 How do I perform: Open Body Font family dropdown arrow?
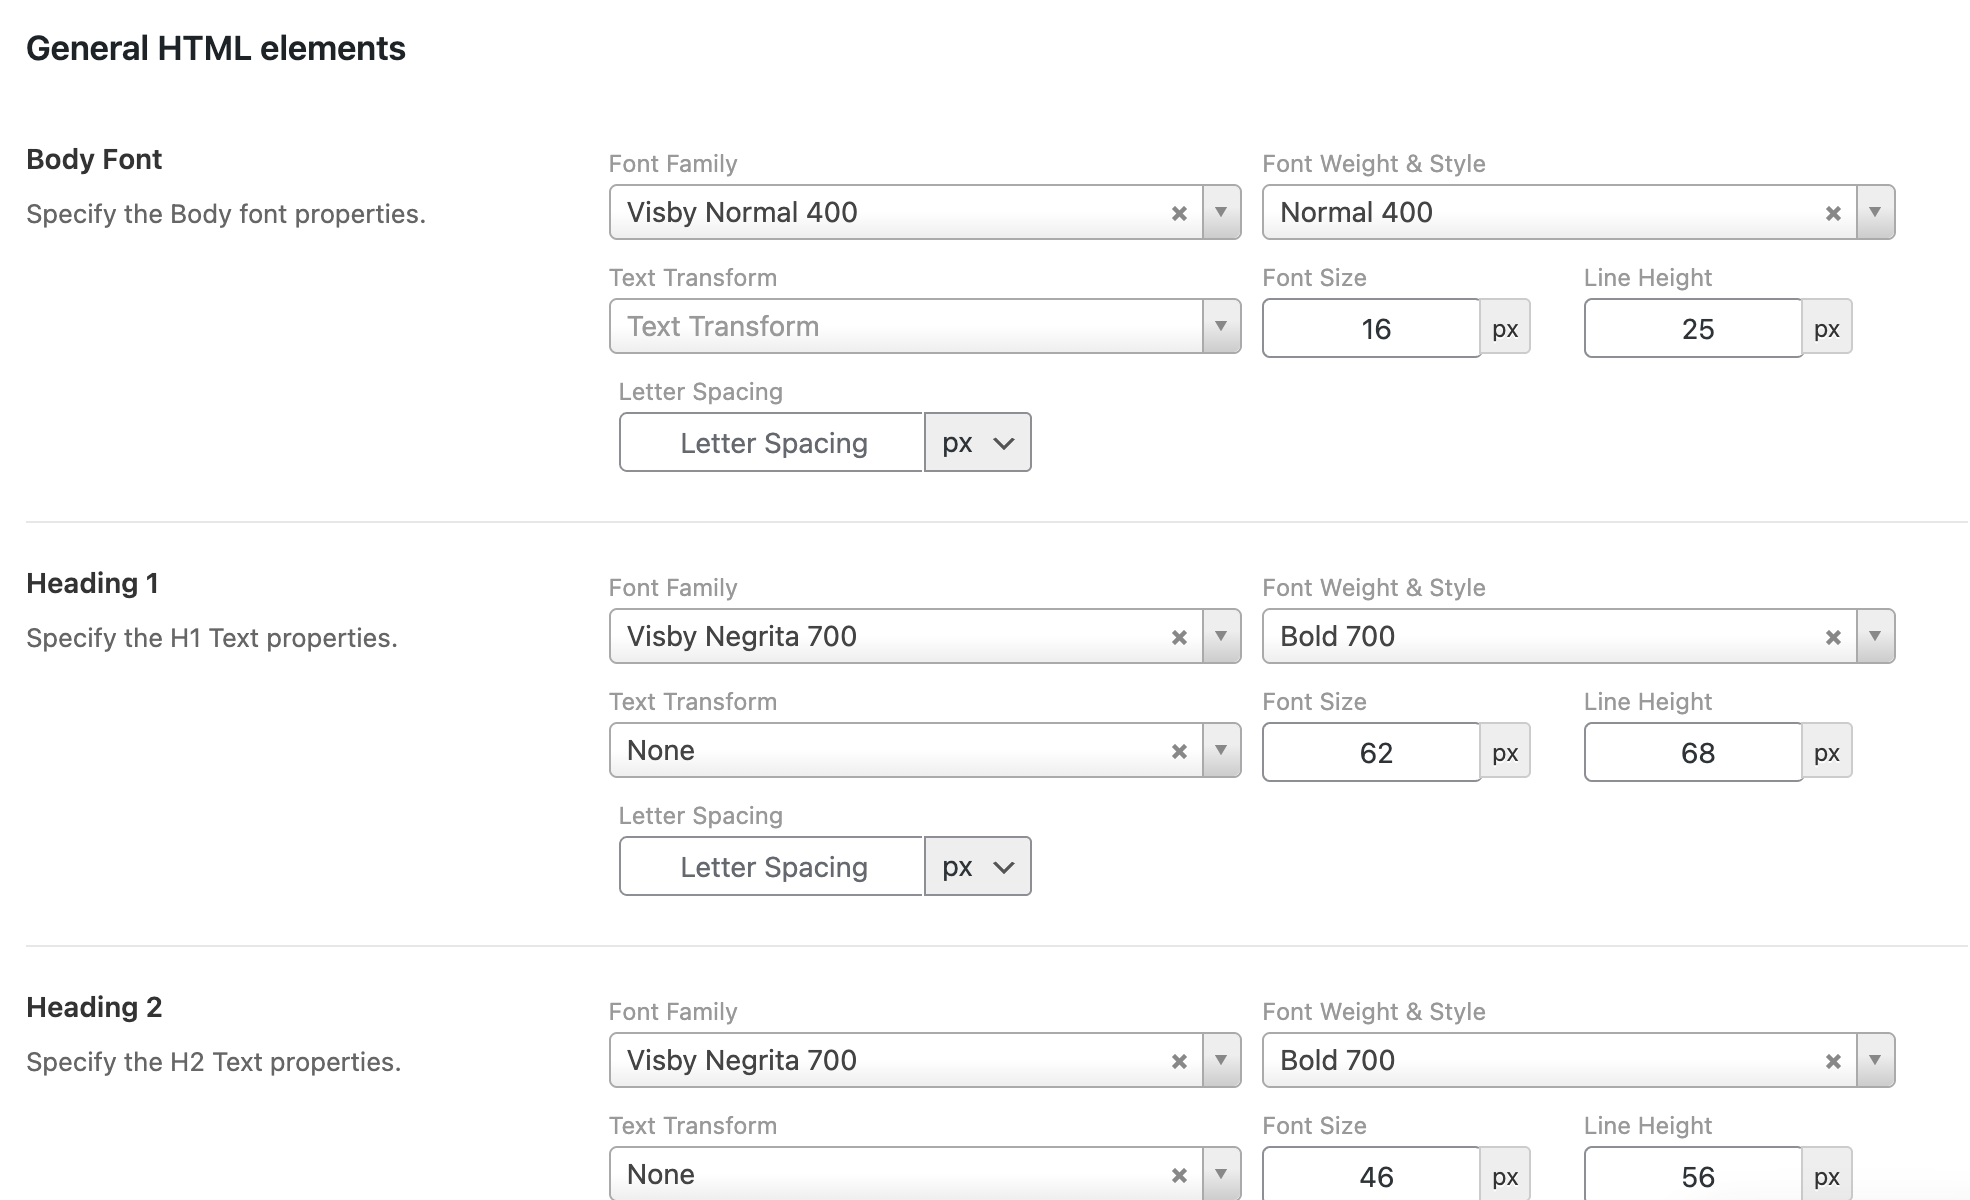click(x=1220, y=212)
